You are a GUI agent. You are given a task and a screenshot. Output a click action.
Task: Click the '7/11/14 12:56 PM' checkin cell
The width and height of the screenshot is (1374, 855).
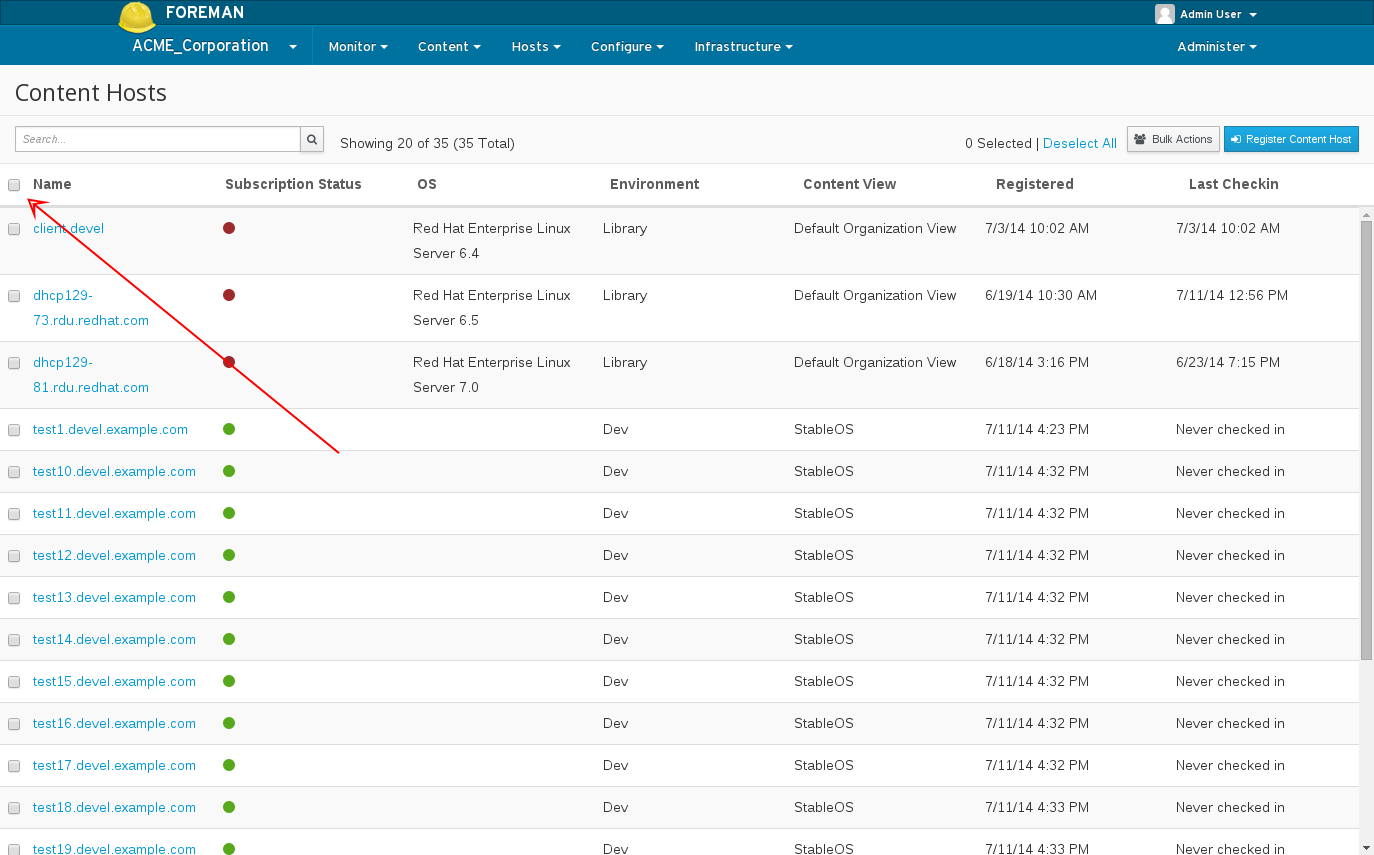1232,295
